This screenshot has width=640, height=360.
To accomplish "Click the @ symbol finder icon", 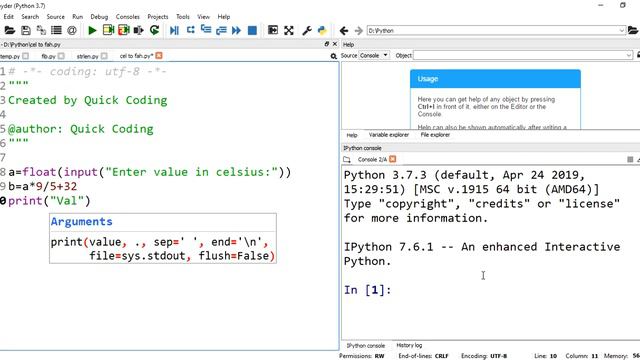I will (x=72, y=30).
